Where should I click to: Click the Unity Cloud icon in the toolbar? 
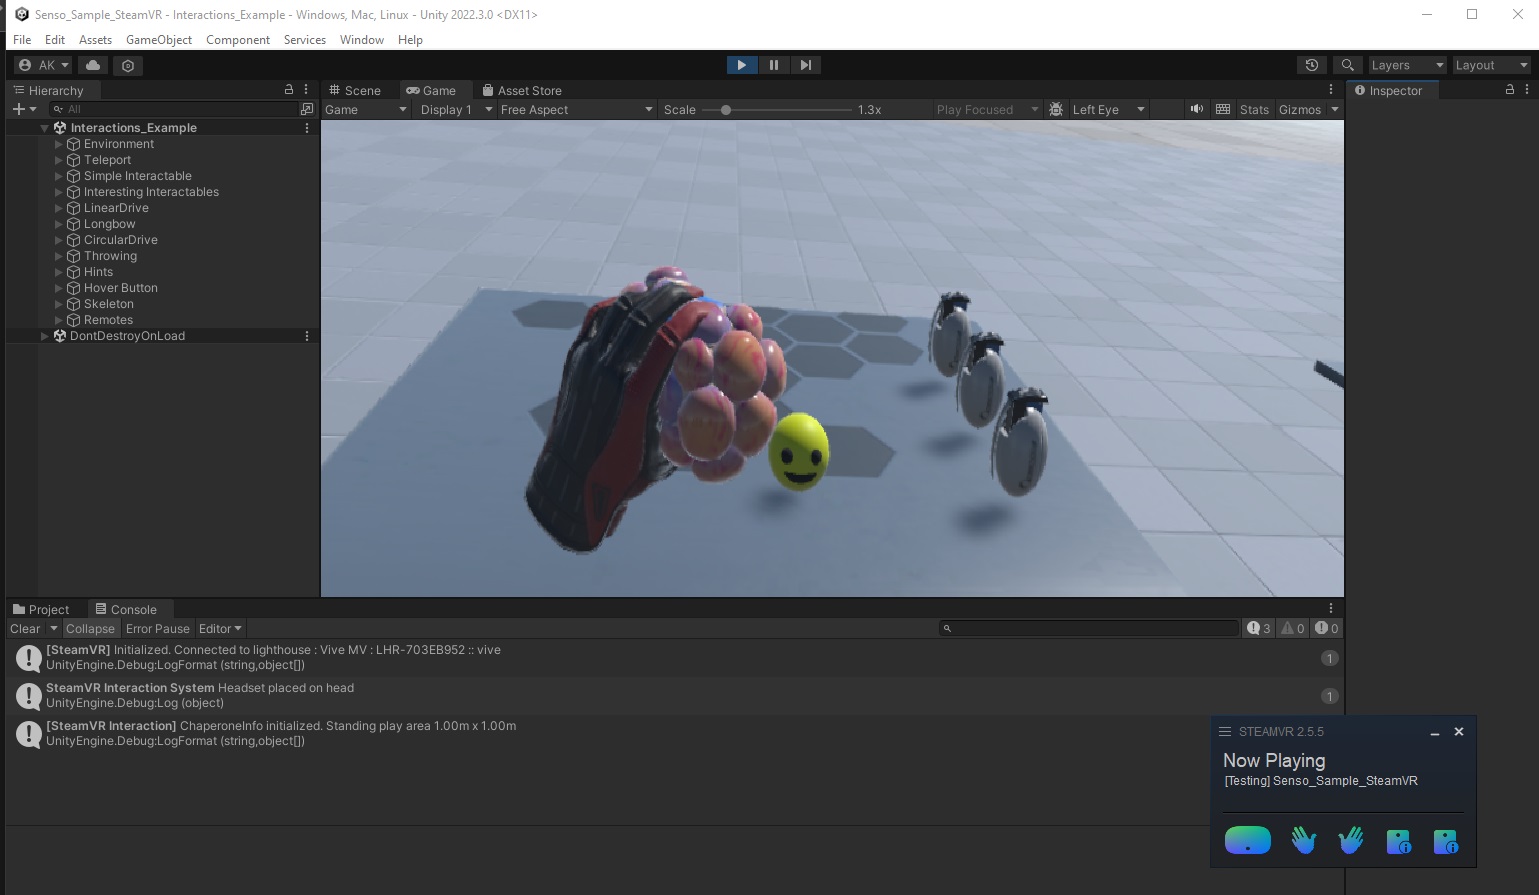tap(92, 64)
